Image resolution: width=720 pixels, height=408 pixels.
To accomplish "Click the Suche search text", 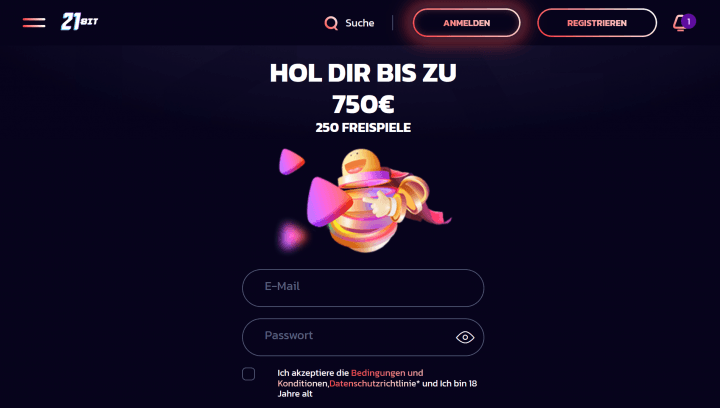I will (360, 23).
